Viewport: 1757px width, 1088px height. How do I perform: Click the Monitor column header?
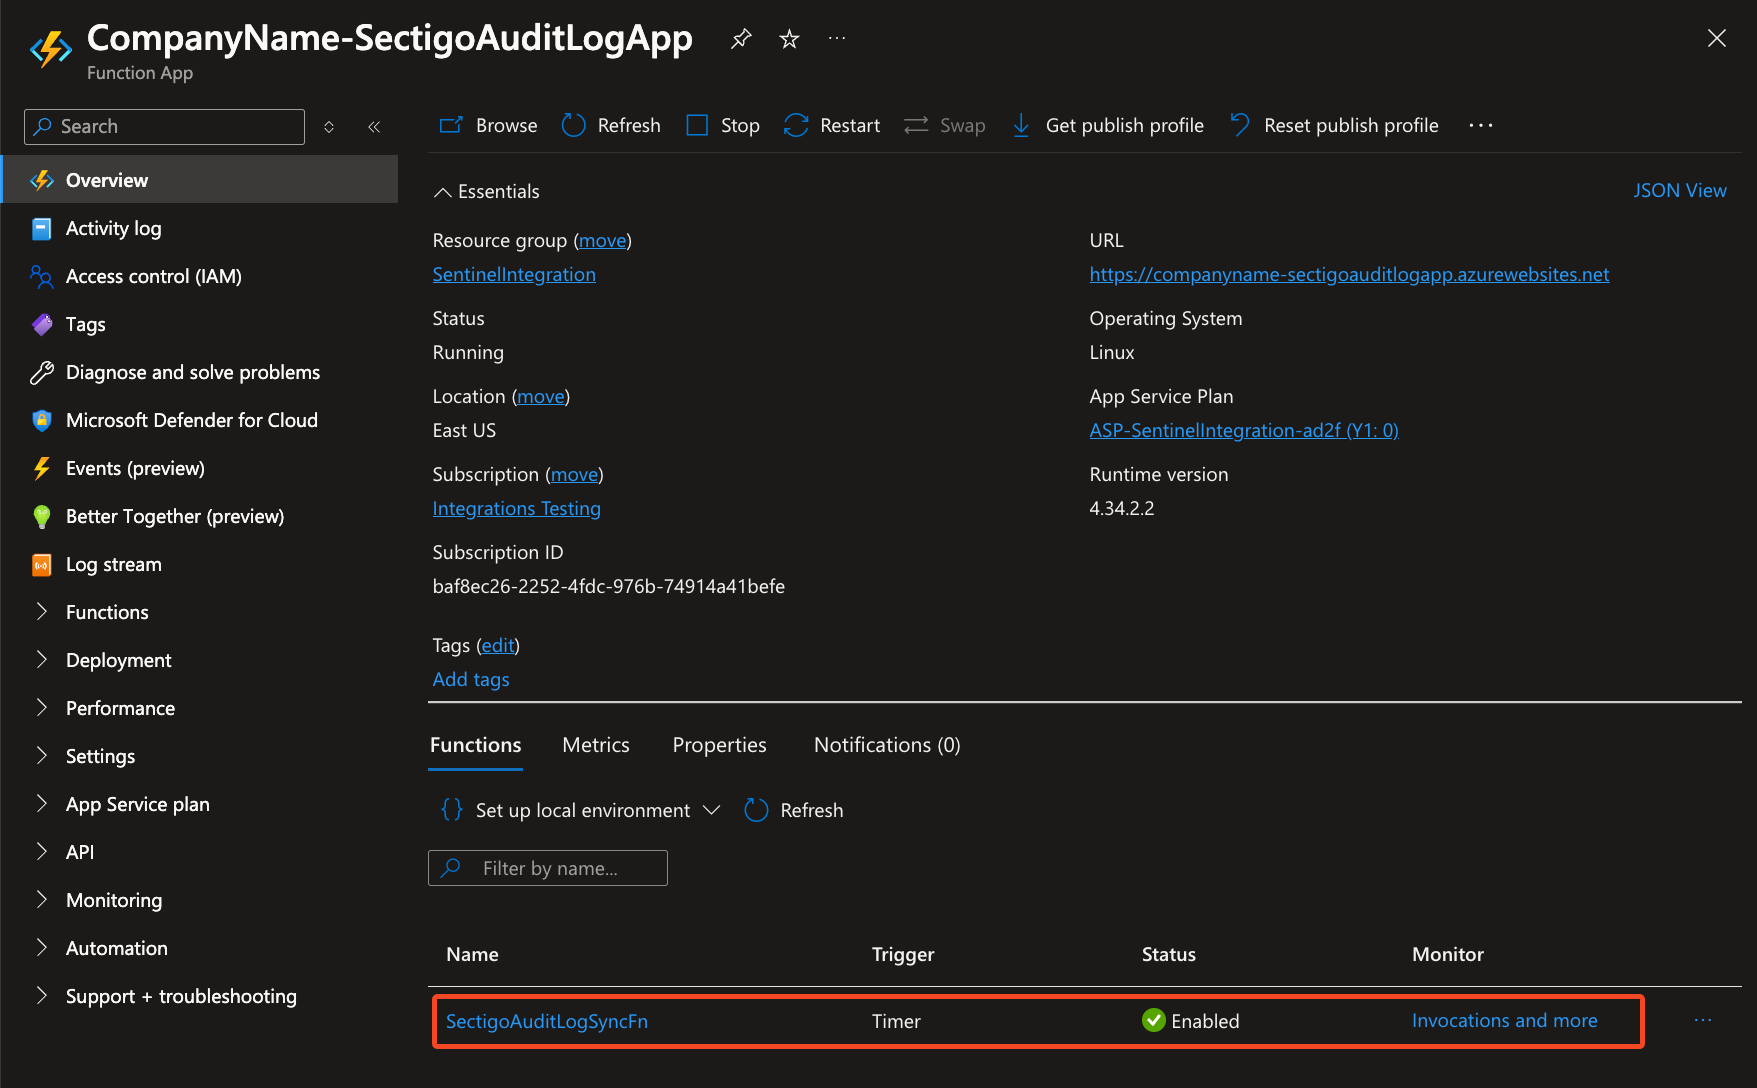pos(1448,954)
